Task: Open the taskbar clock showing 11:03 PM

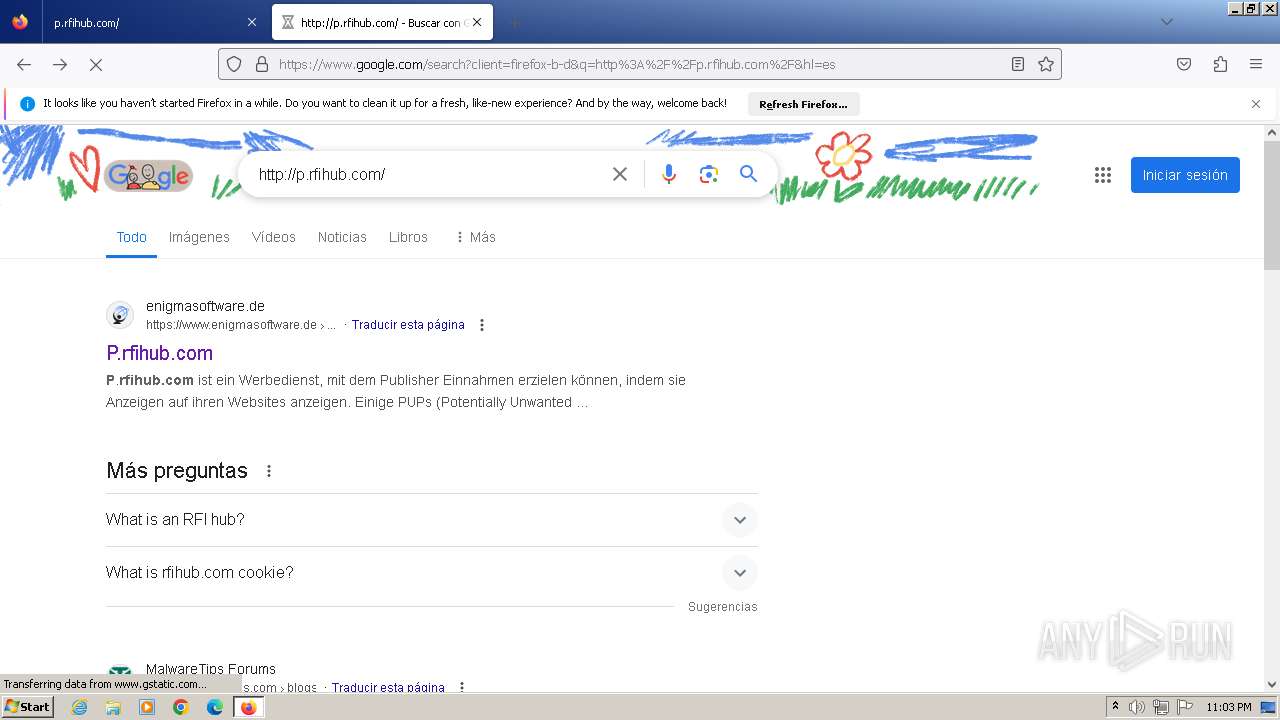Action: click(1229, 707)
